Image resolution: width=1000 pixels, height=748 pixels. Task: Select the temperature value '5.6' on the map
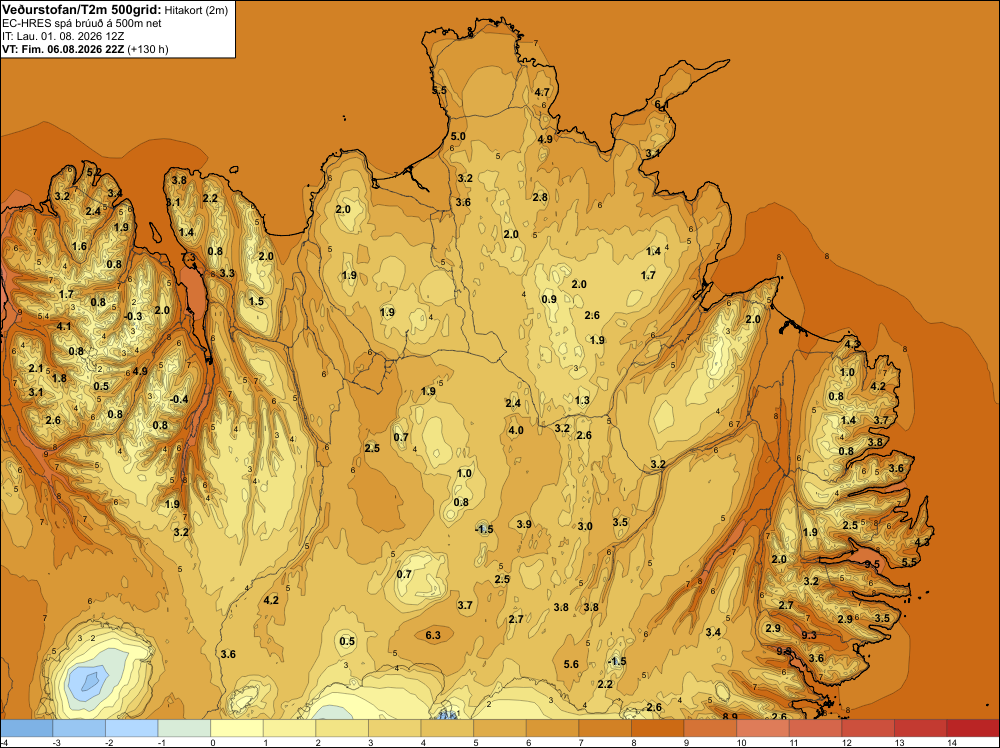571,664
